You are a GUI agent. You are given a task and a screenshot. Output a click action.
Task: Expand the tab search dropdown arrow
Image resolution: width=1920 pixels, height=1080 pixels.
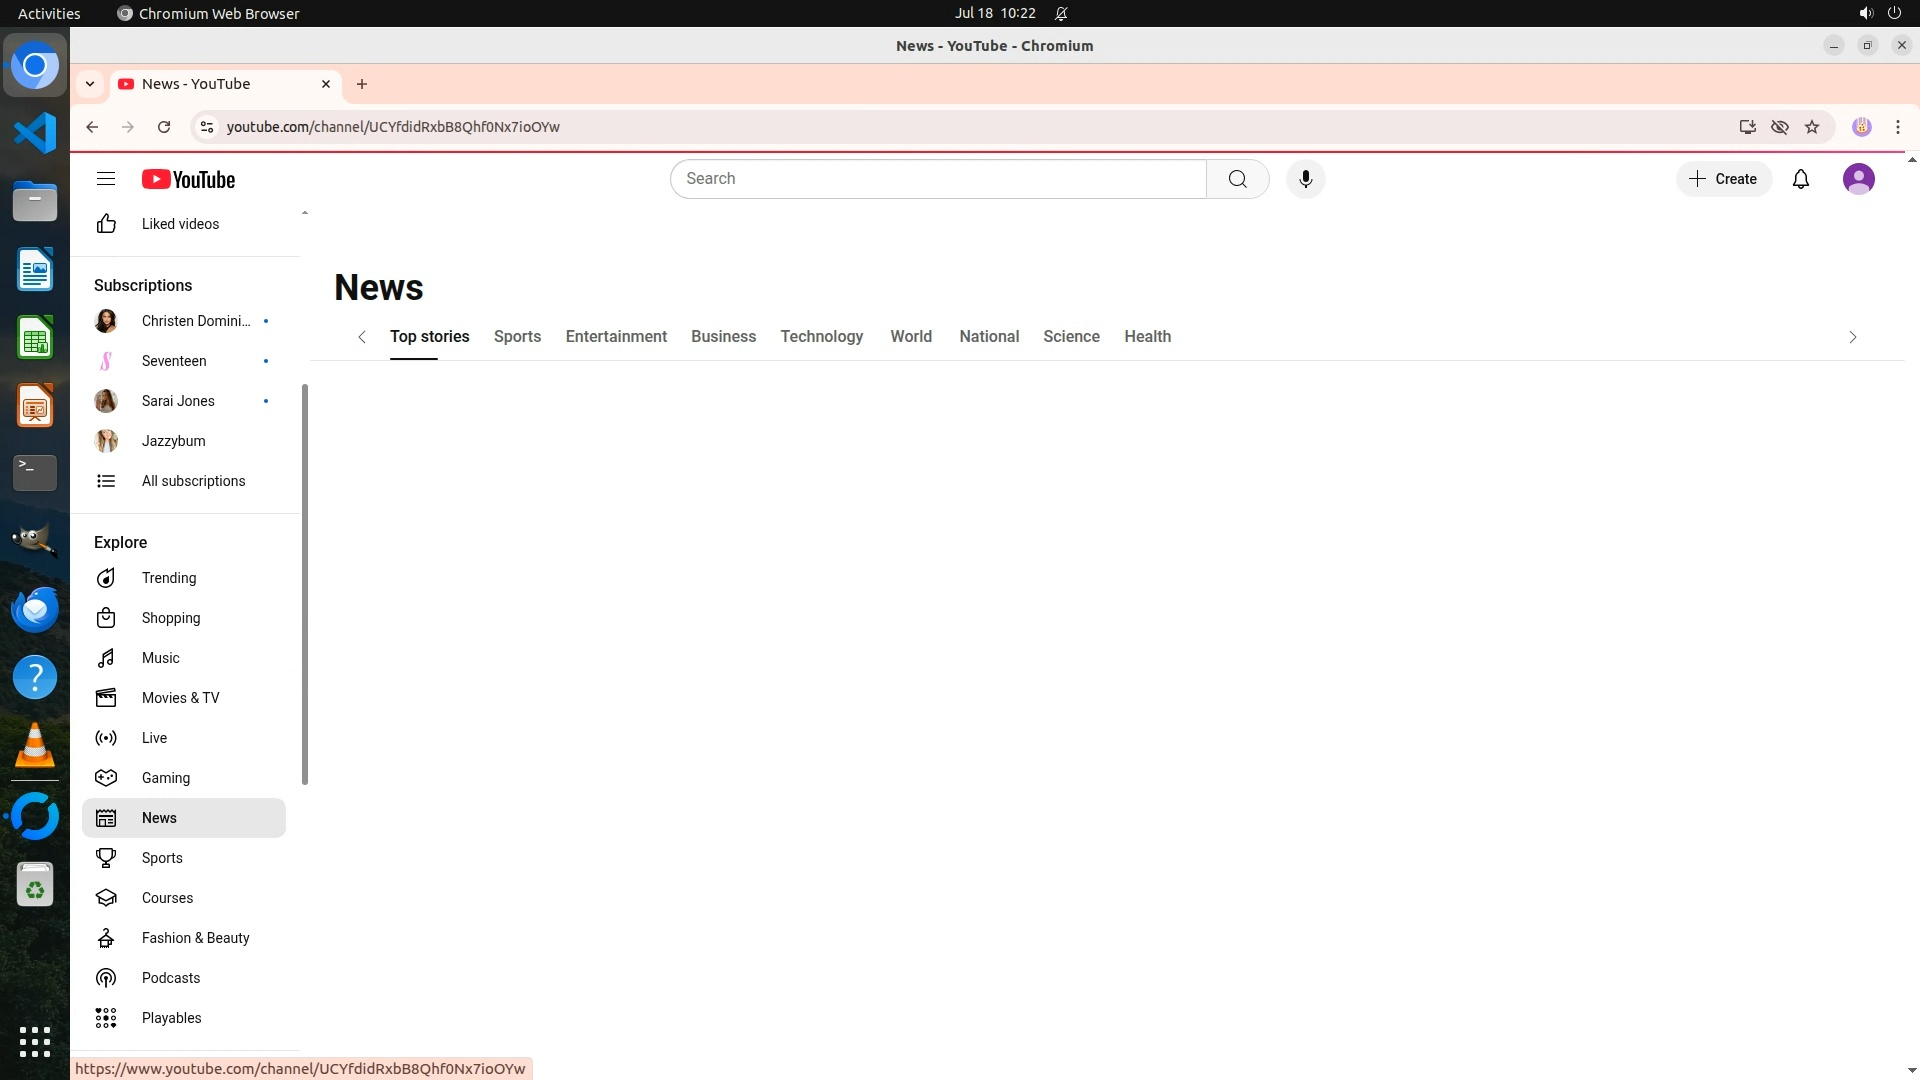pos(90,84)
